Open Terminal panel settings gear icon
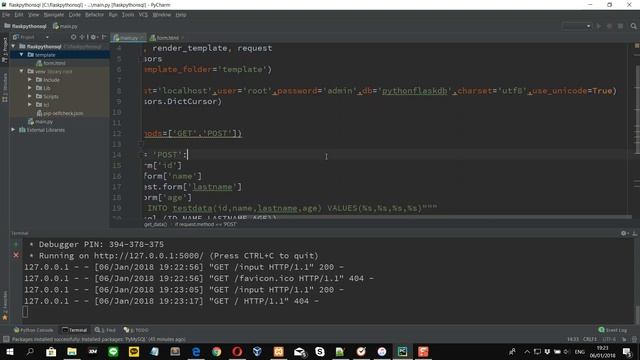The height and width of the screenshot is (360, 640). 624,233
